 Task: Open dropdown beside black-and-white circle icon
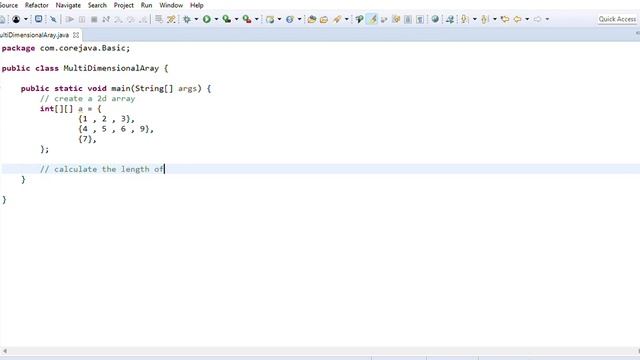click(x=26, y=19)
